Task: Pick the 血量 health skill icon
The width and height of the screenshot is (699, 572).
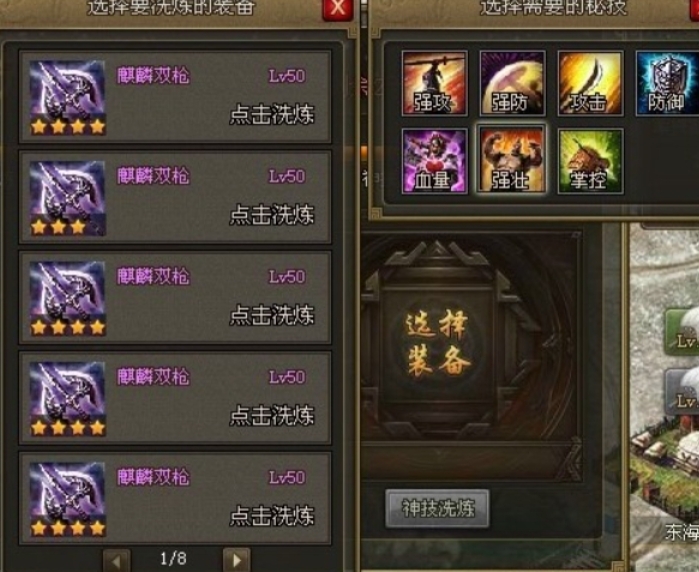Action: click(x=435, y=161)
